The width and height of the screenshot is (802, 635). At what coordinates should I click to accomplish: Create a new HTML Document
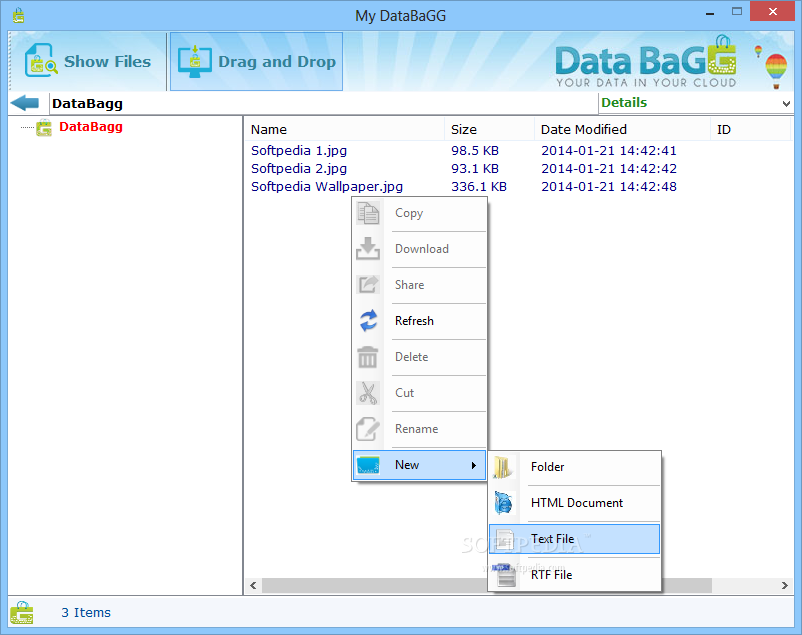[574, 503]
